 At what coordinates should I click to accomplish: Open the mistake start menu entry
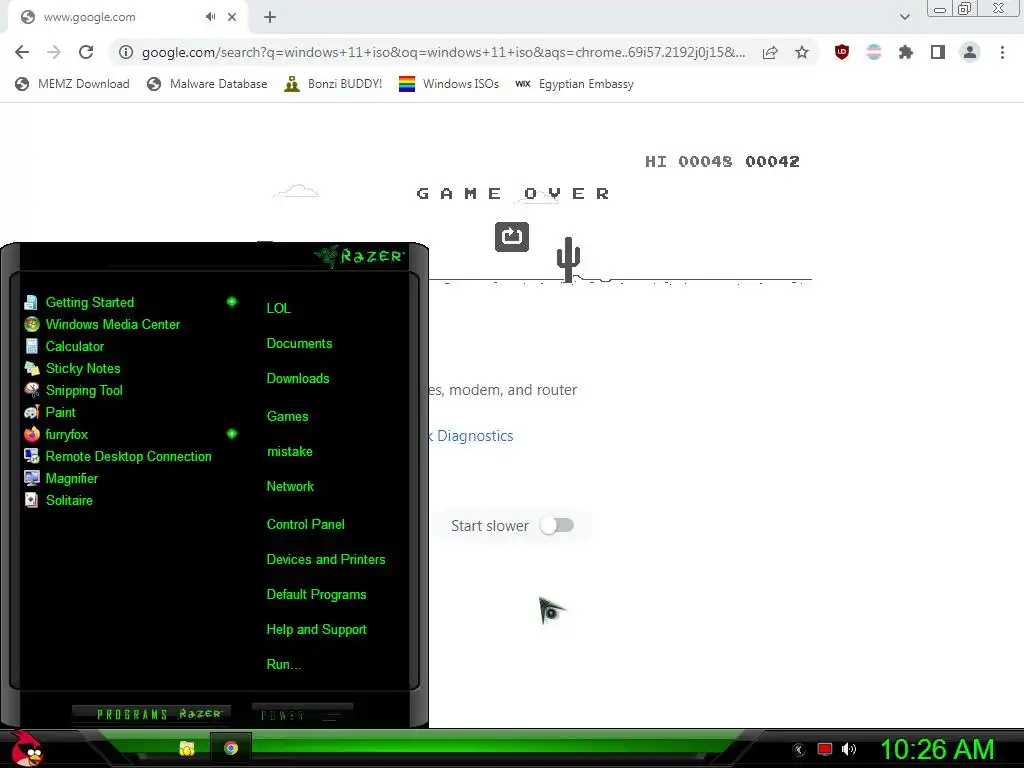pyautogui.click(x=289, y=451)
